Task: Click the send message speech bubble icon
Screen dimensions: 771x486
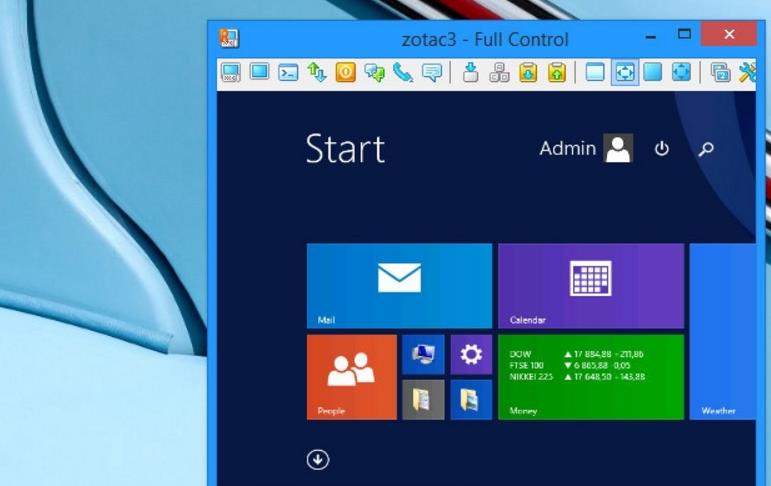Action: [432, 72]
